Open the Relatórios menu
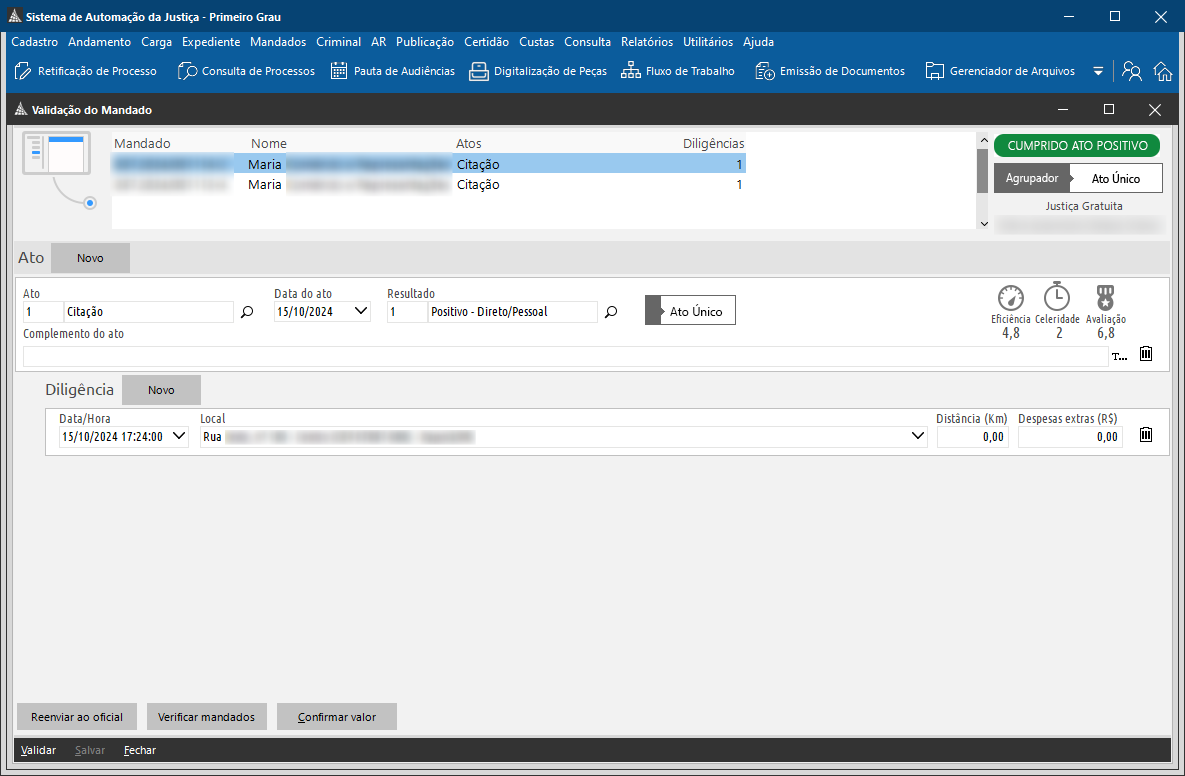 (x=646, y=42)
